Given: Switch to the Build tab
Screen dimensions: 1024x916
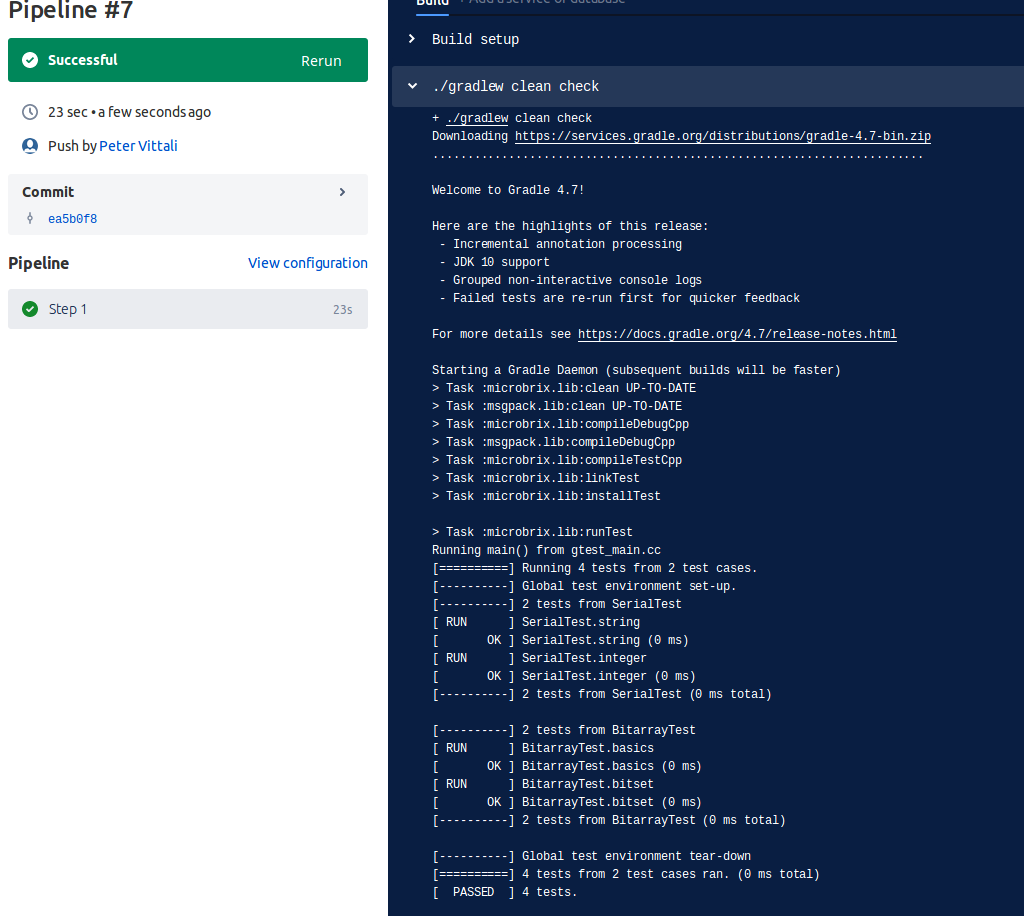Looking at the screenshot, I should tap(431, 2).
